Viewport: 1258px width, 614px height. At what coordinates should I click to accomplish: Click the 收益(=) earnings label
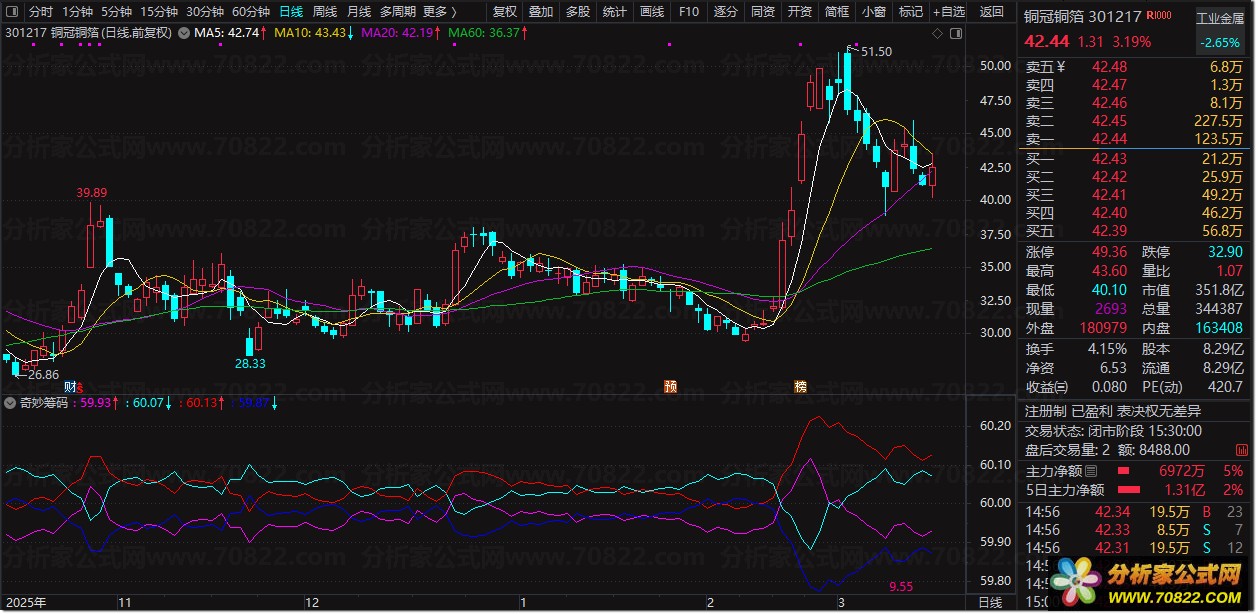(1046, 387)
